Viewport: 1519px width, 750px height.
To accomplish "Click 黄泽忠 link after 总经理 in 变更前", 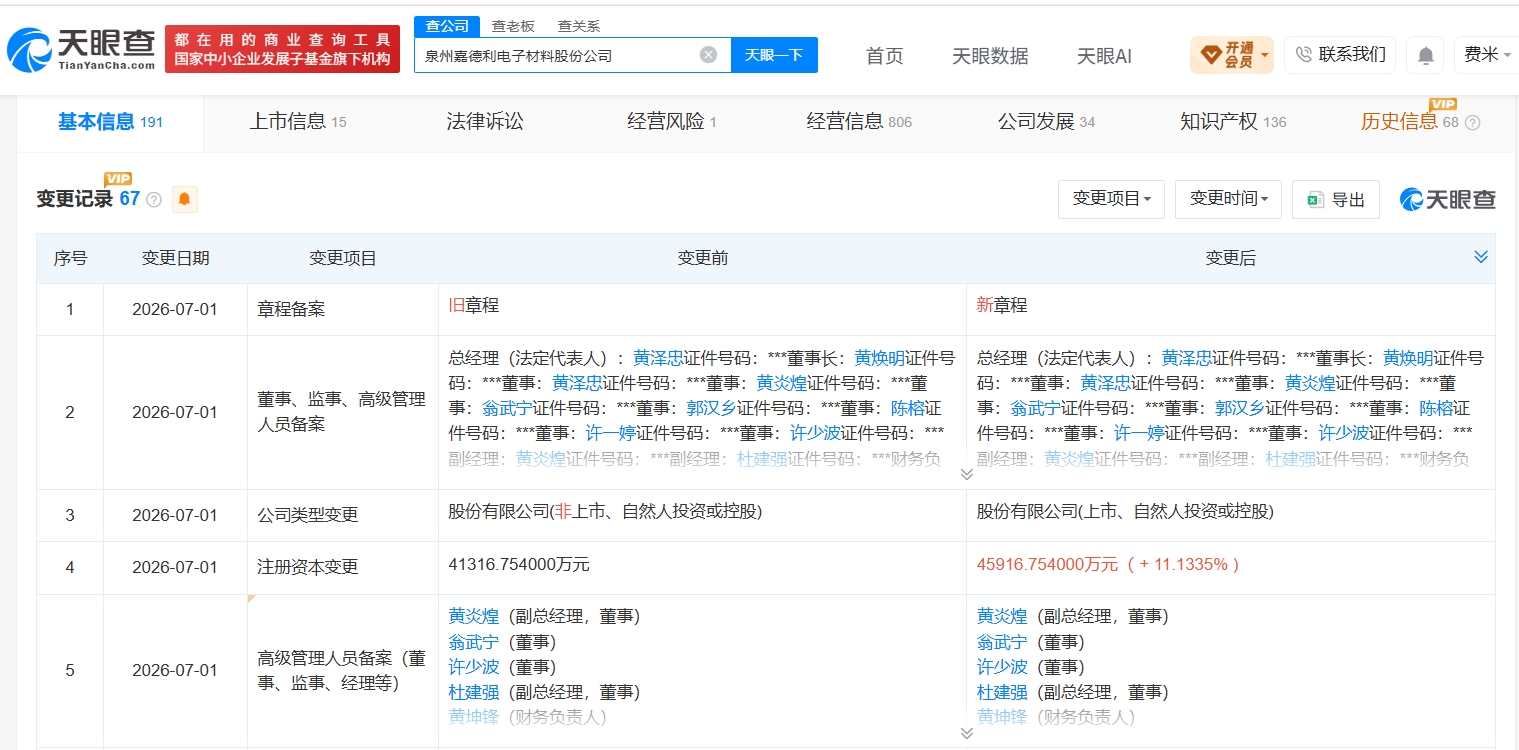I will click(658, 358).
